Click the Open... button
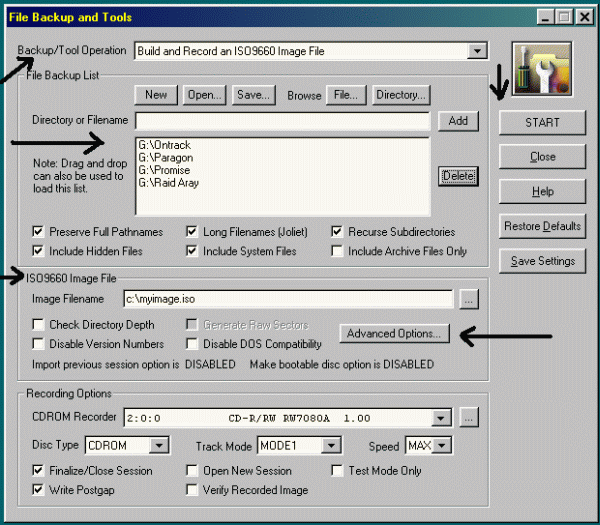 click(205, 95)
